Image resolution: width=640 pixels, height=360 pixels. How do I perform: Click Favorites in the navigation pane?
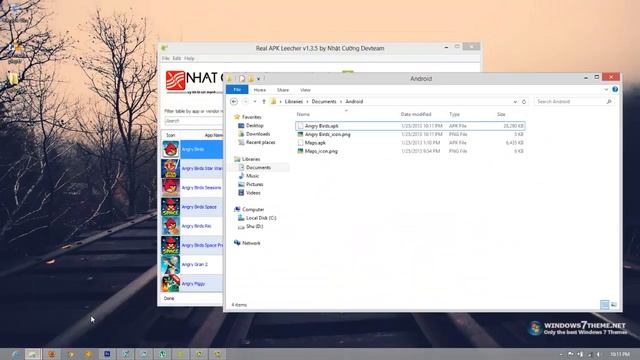251,117
